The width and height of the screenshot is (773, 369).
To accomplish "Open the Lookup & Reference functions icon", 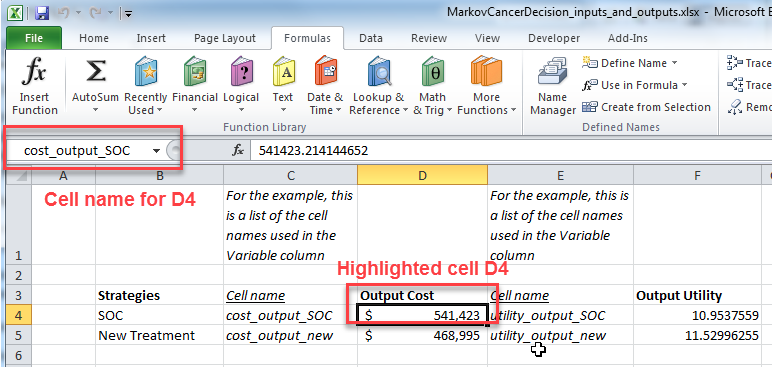I will pyautogui.click(x=379, y=72).
